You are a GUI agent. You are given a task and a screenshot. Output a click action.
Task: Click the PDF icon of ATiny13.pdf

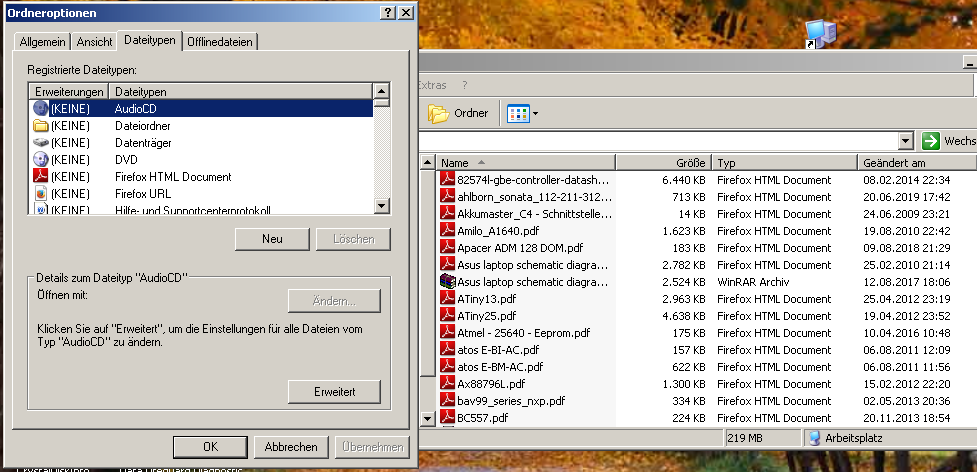click(447, 298)
